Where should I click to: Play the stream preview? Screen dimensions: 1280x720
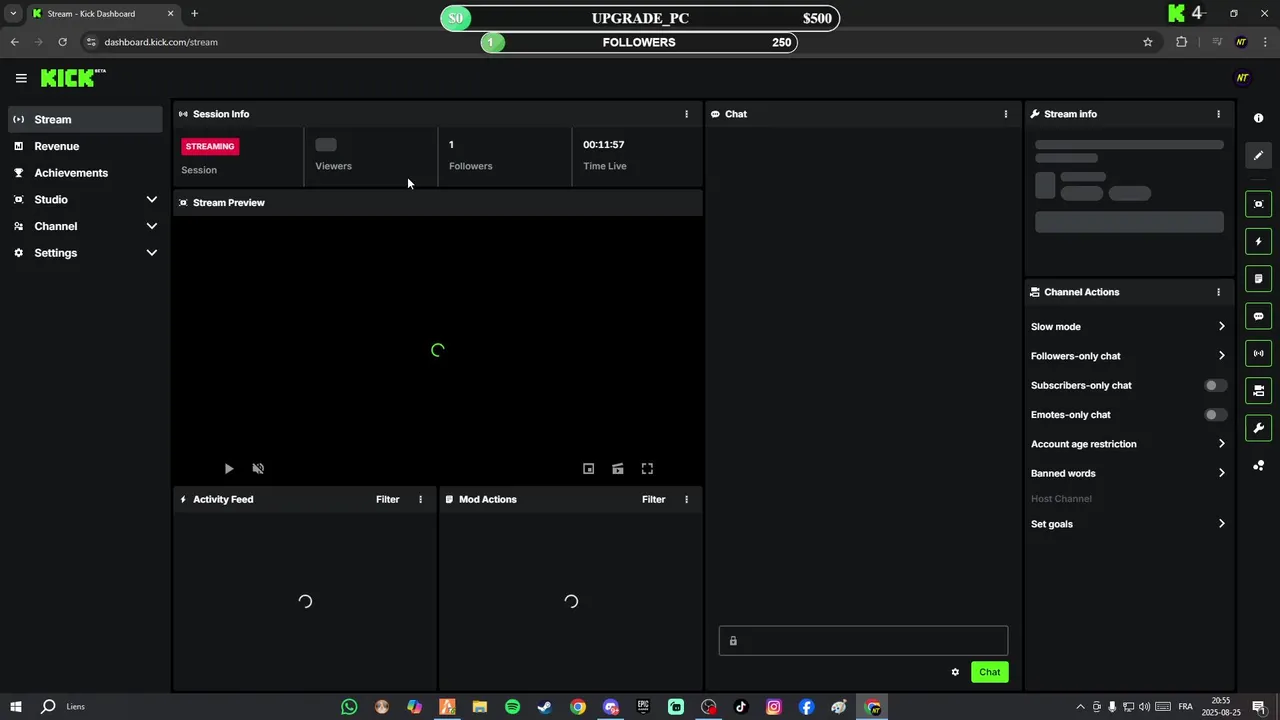[x=229, y=468]
